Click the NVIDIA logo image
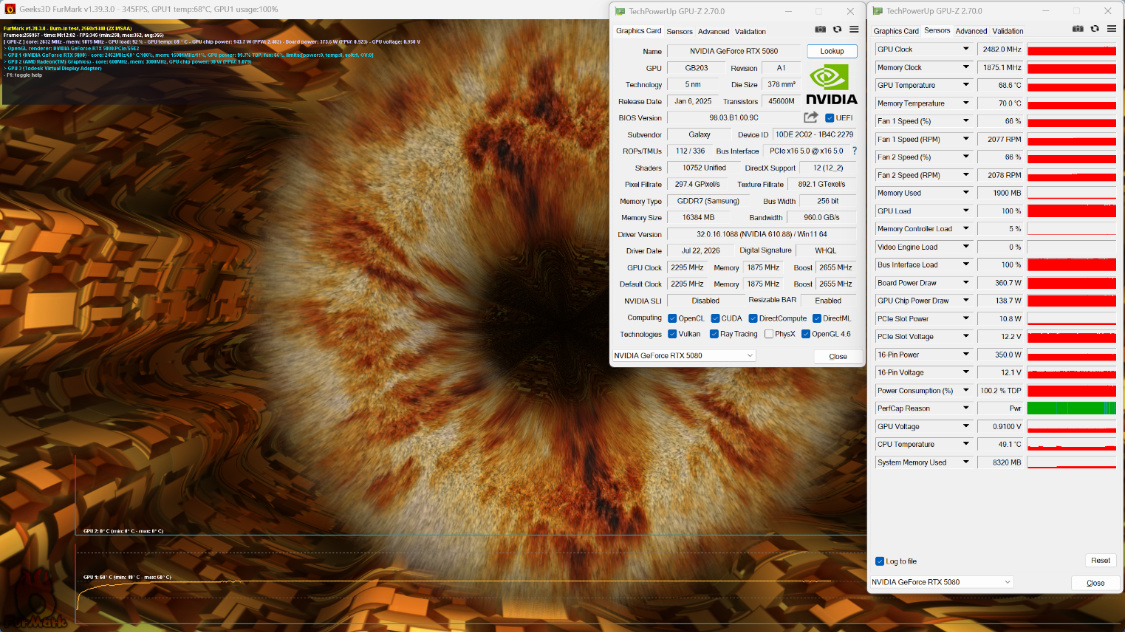The image size is (1125, 632). tap(832, 85)
